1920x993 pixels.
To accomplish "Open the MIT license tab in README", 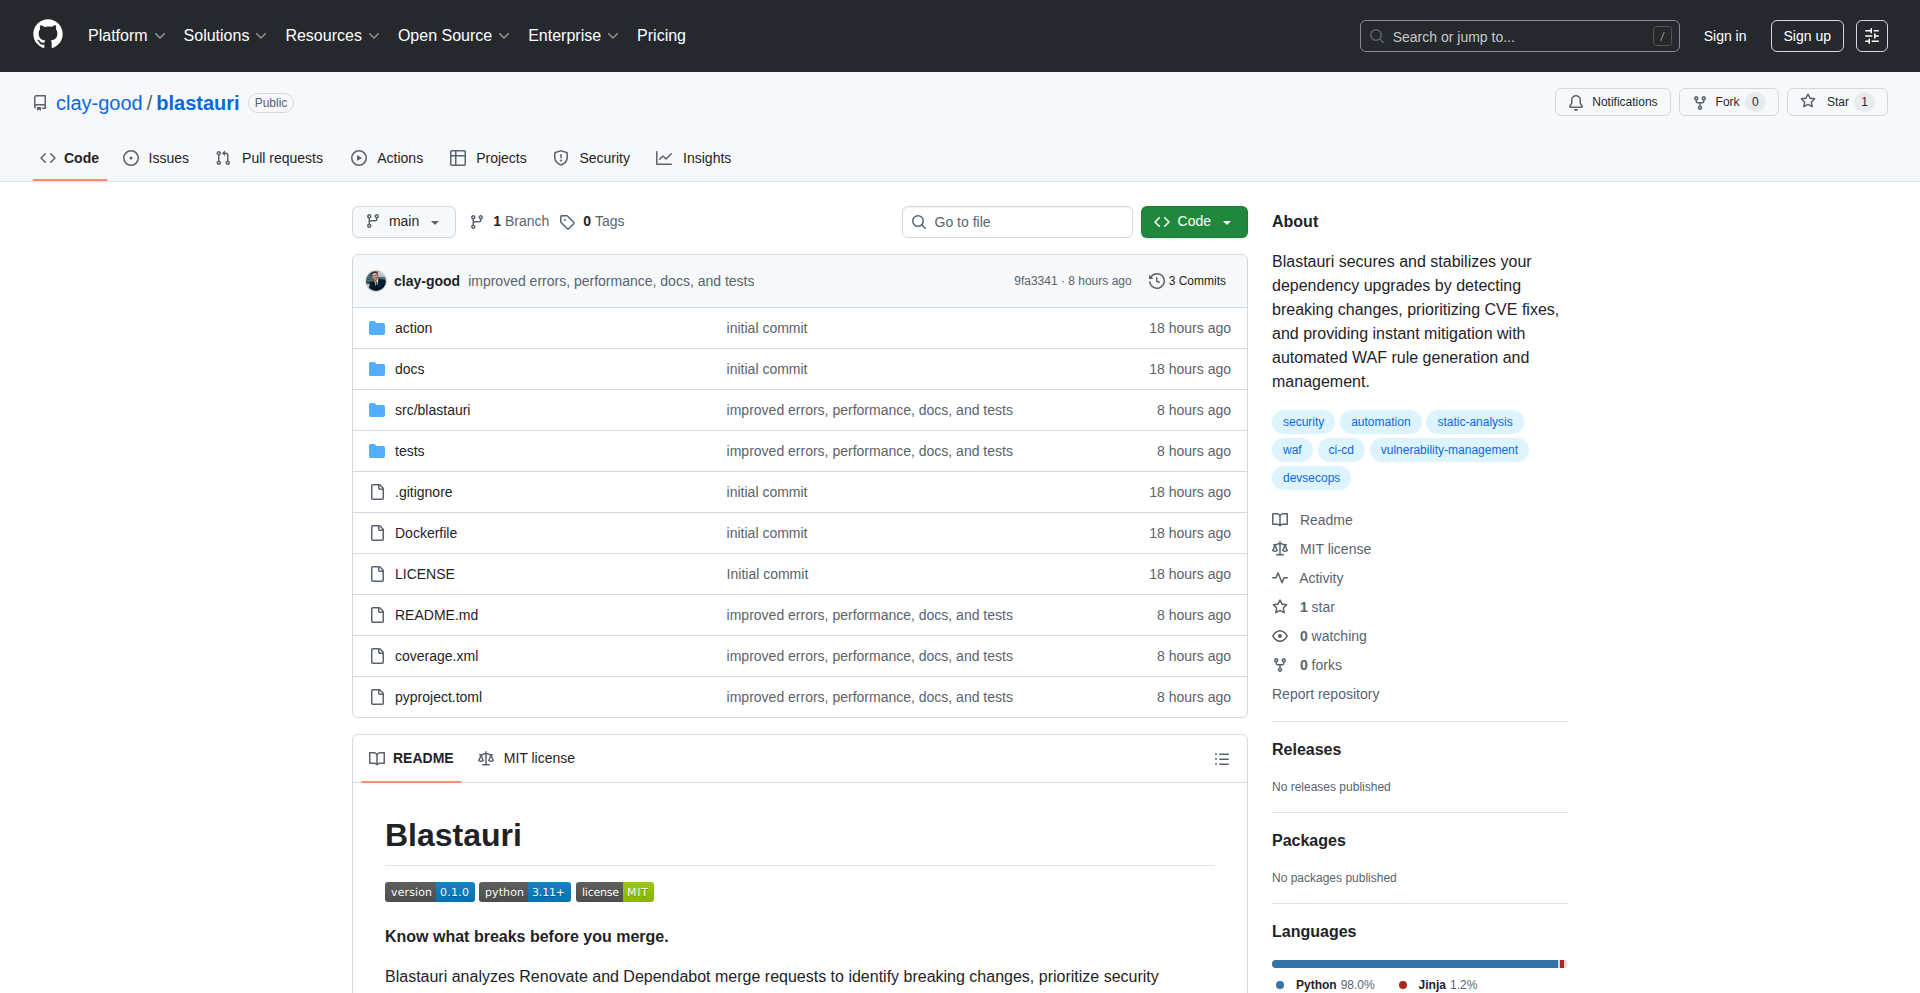I will 527,759.
